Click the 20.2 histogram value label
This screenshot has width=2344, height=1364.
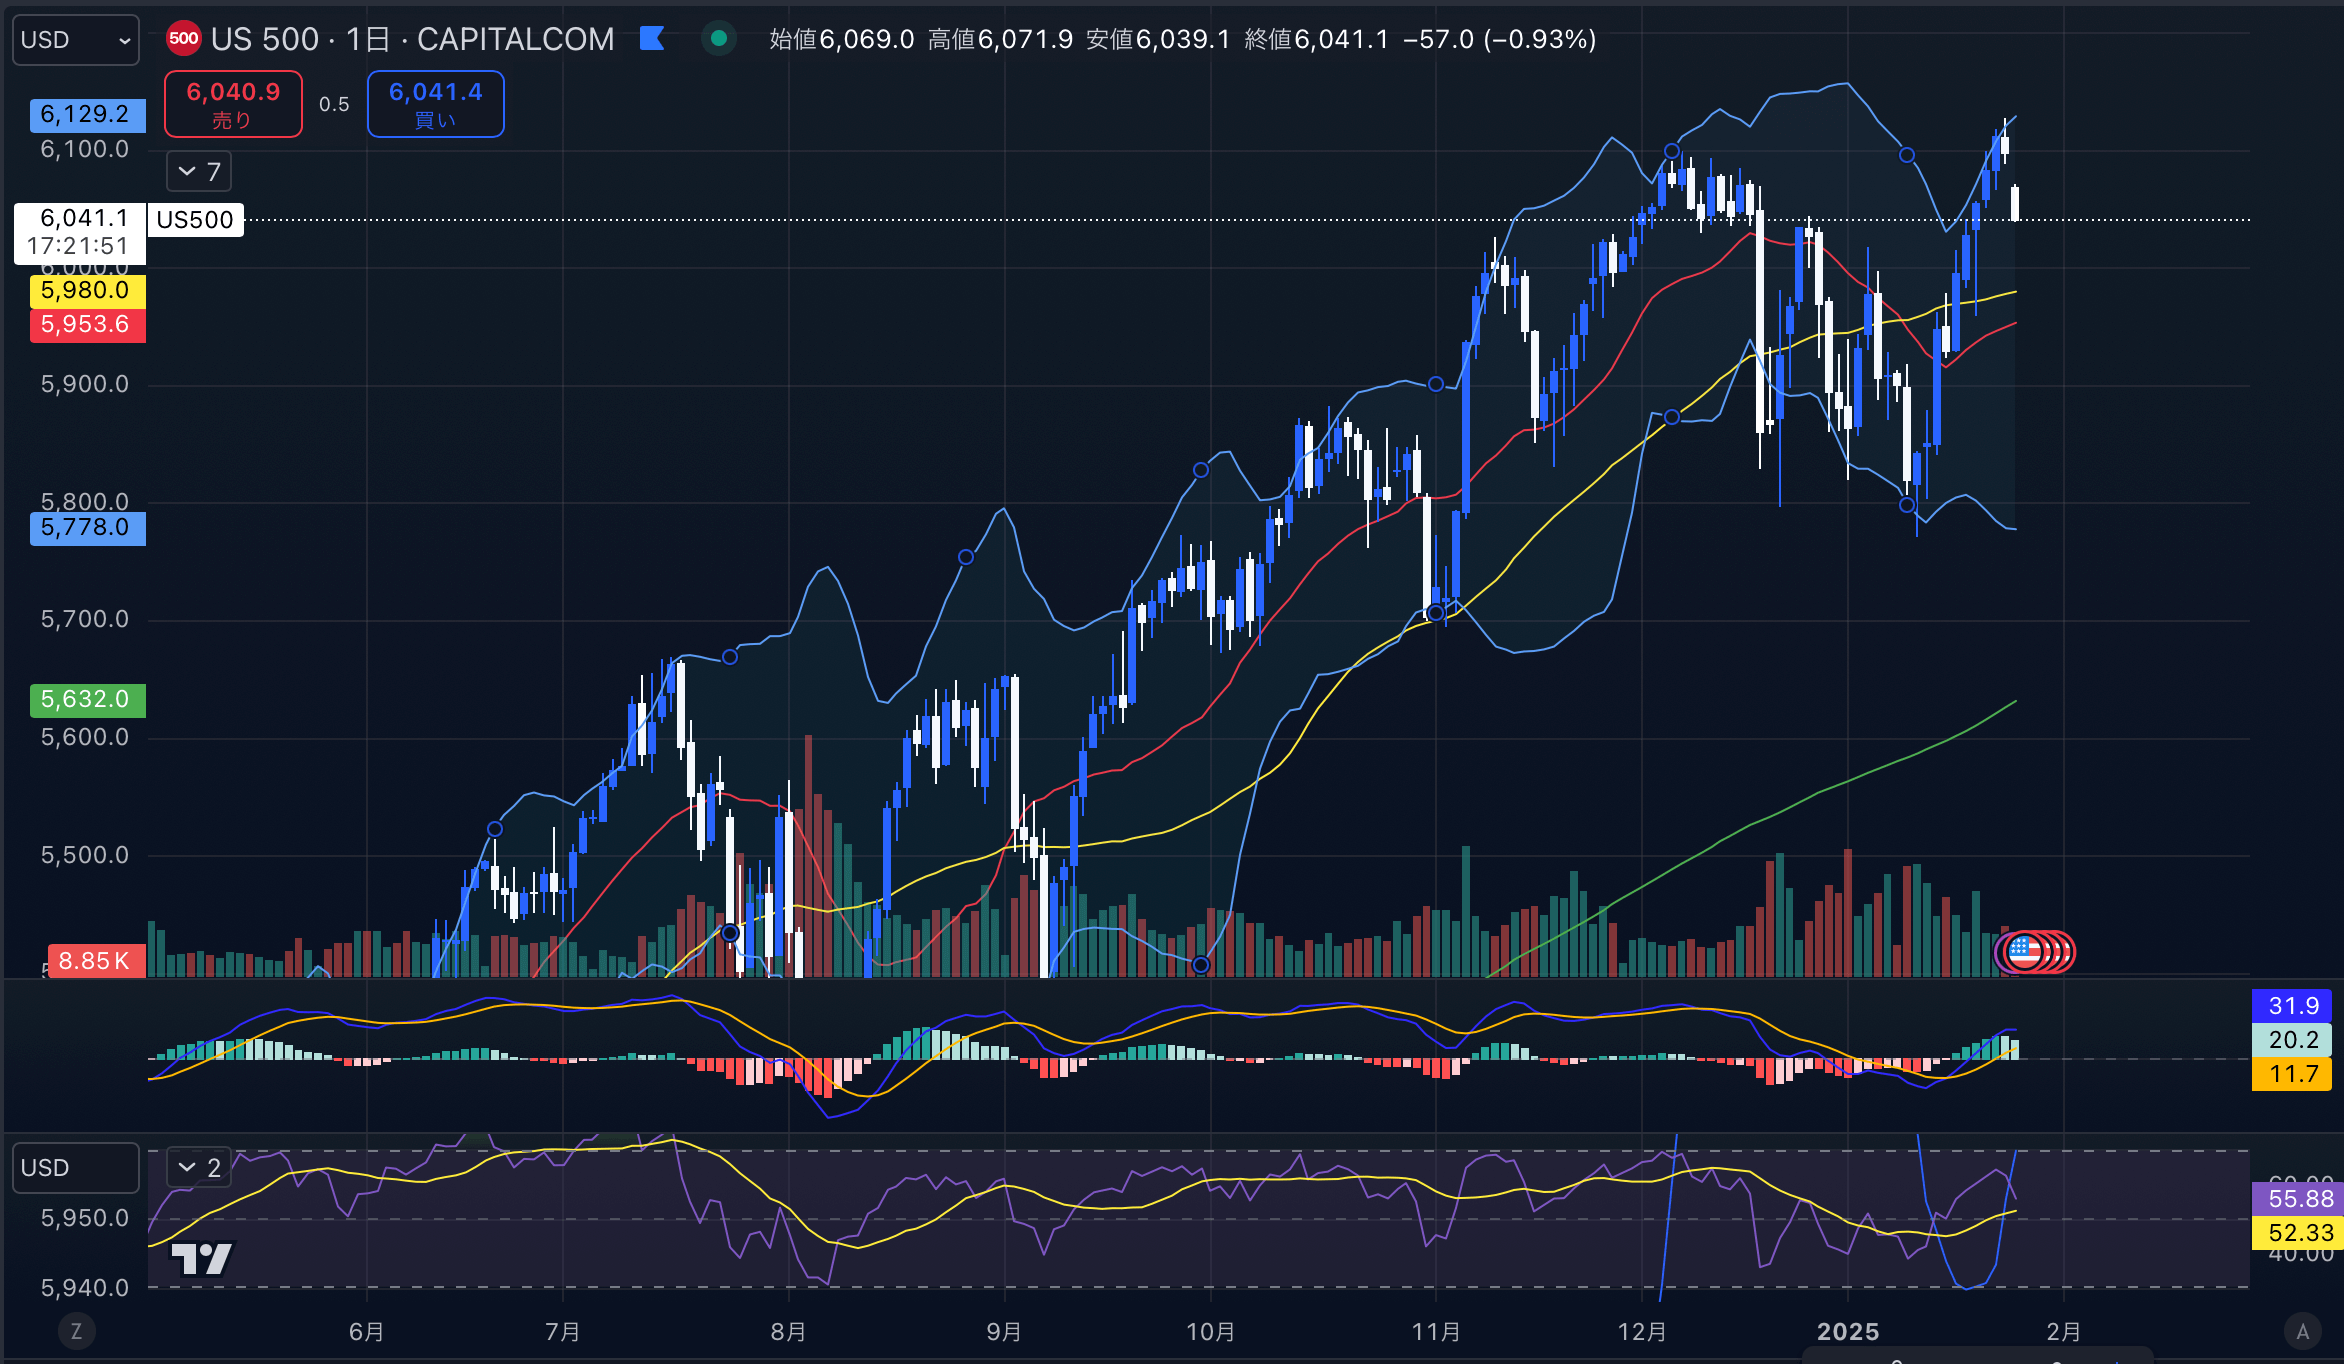click(x=2292, y=1040)
